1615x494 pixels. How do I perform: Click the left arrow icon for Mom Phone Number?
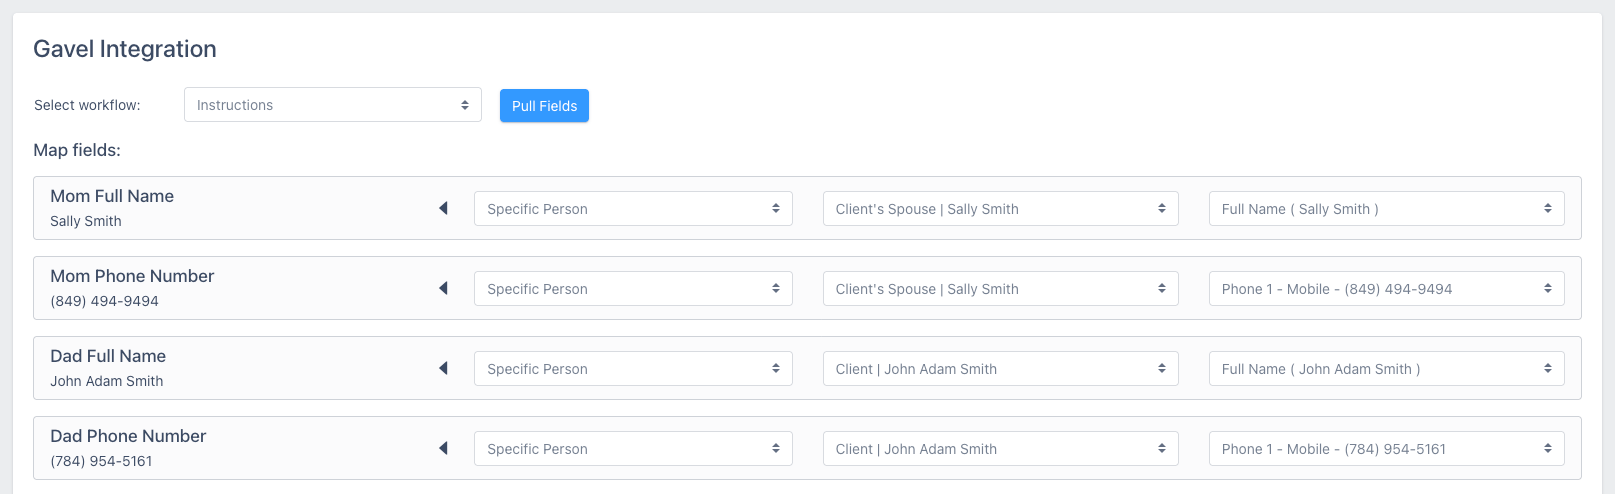tap(443, 288)
